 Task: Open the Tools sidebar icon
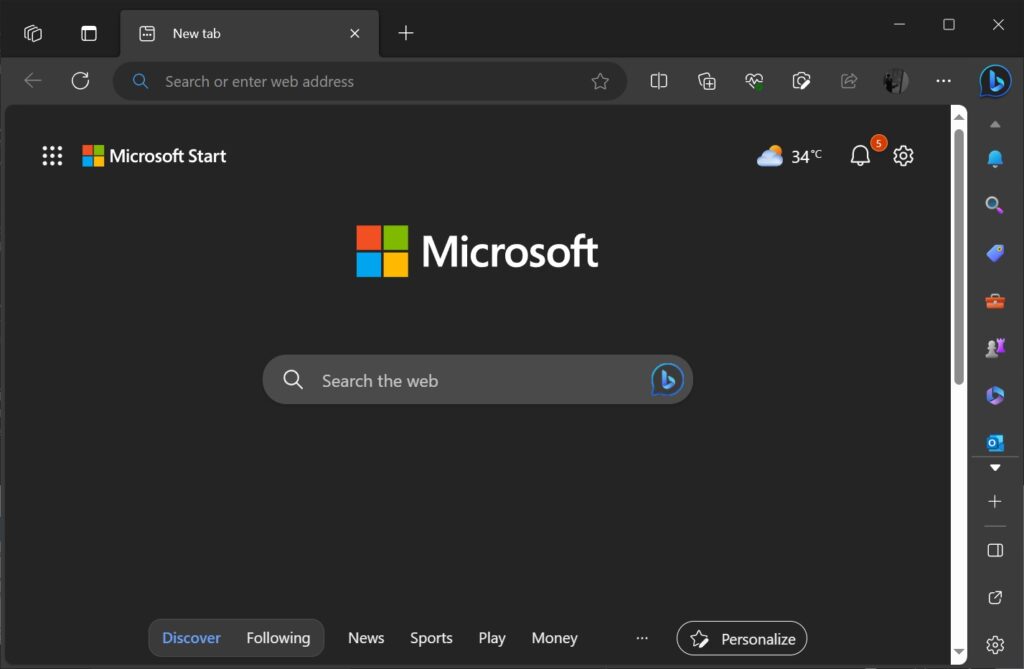pos(994,300)
